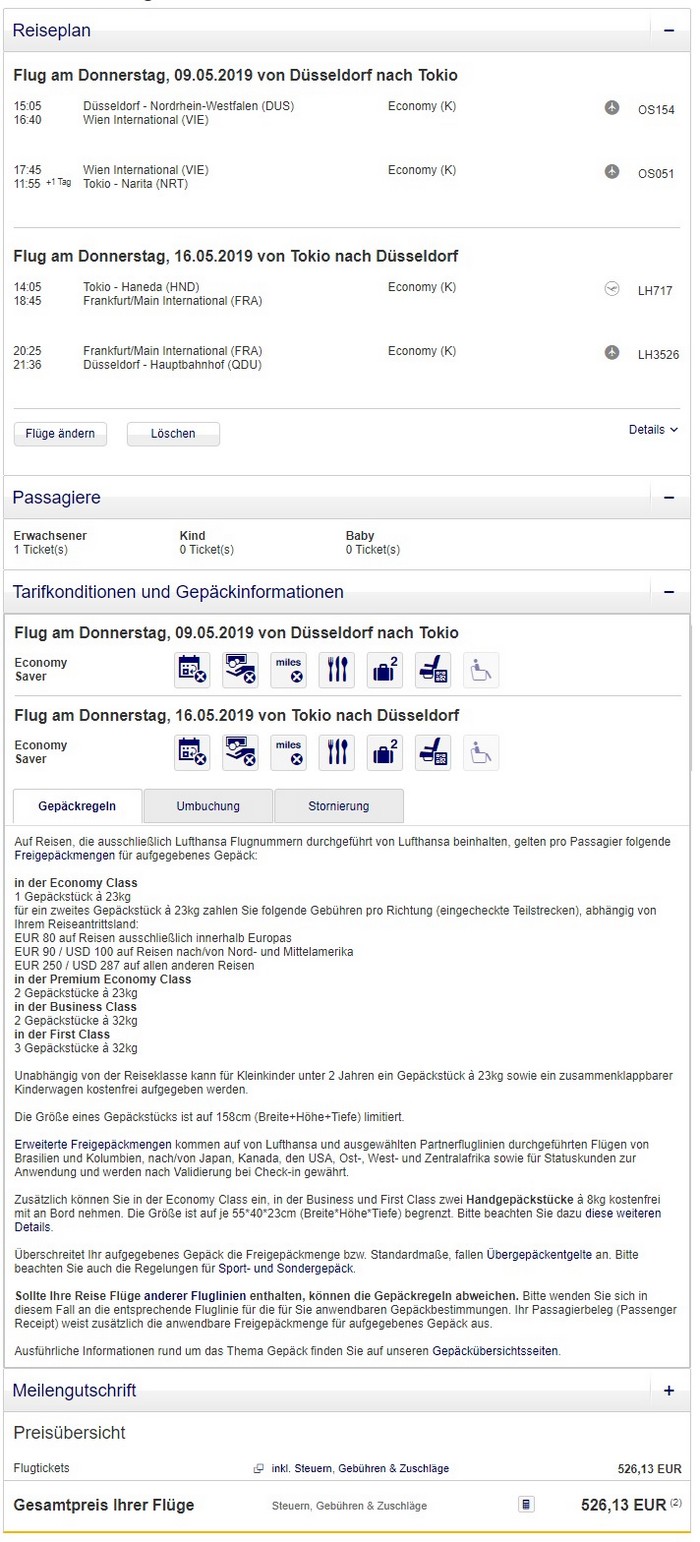Click the Lufthansa crane icon beside LH717

point(612,289)
